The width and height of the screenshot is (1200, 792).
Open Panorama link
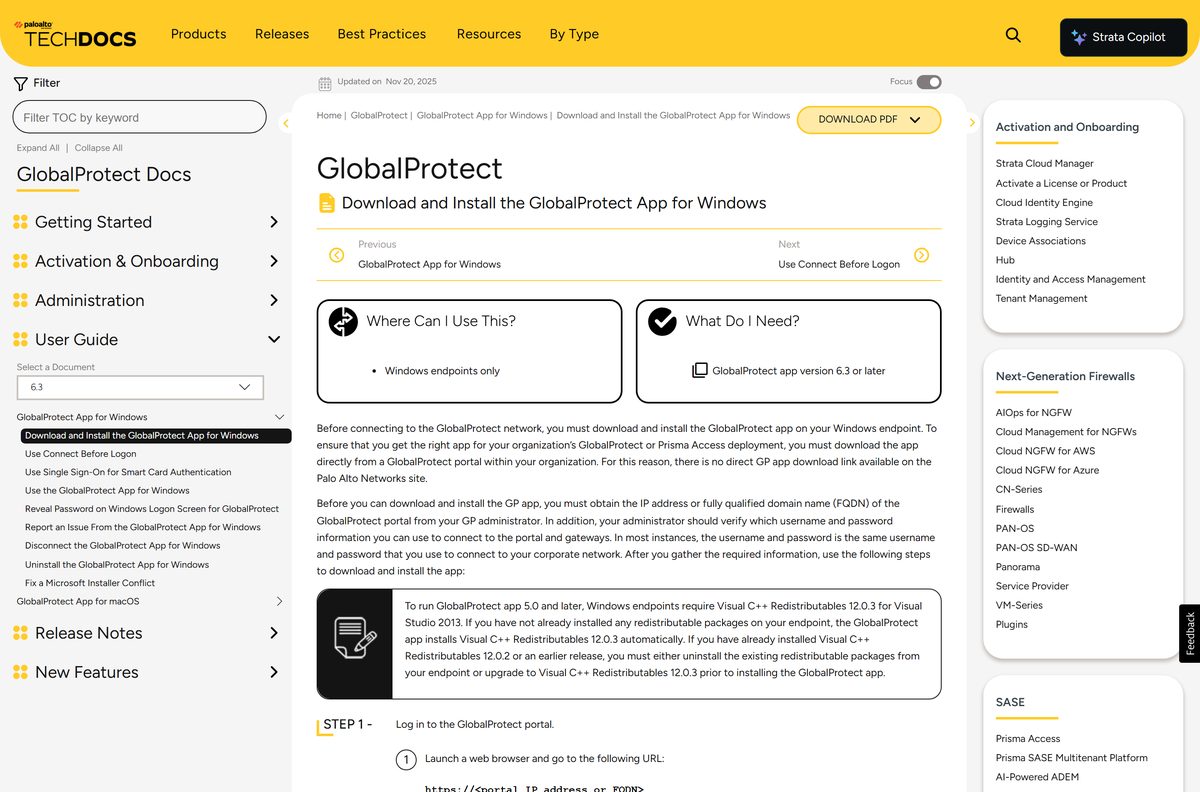(1018, 567)
